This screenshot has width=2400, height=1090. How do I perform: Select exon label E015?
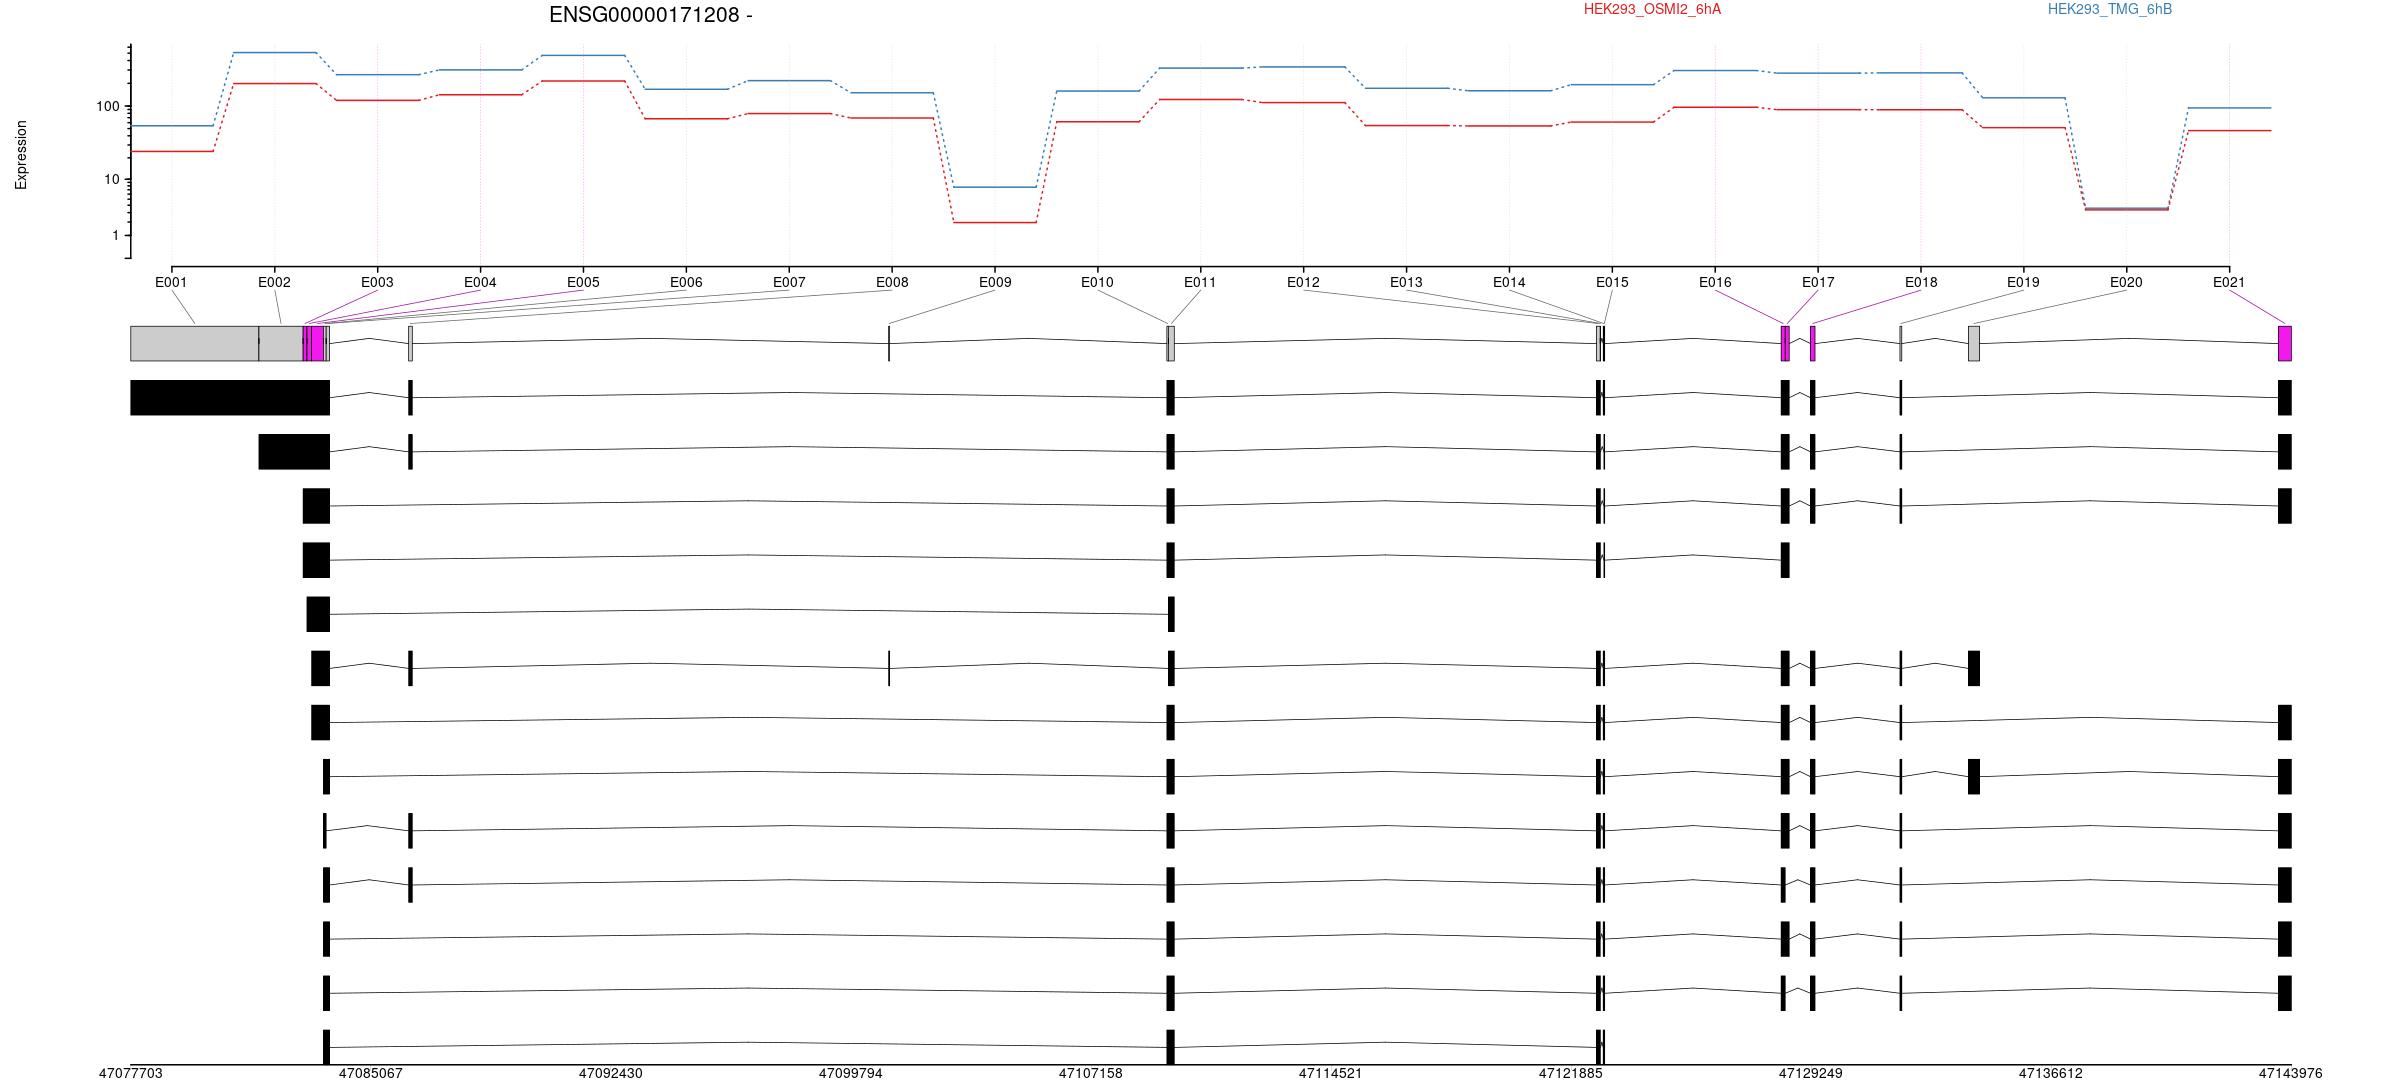click(1612, 282)
